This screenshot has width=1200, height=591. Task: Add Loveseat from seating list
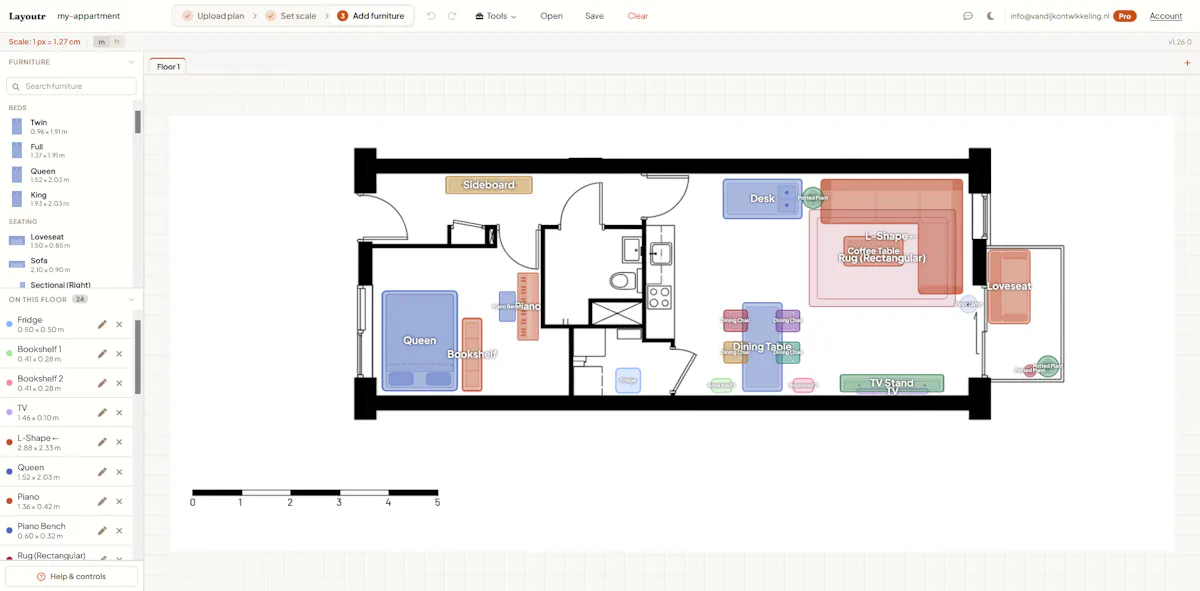point(66,241)
